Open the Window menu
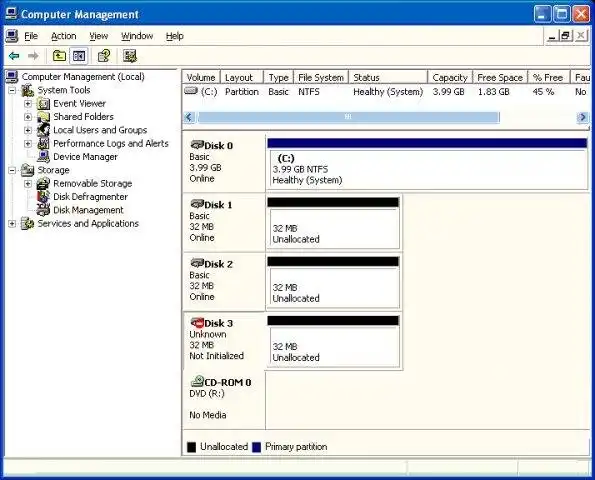The width and height of the screenshot is (595, 480). pos(137,36)
